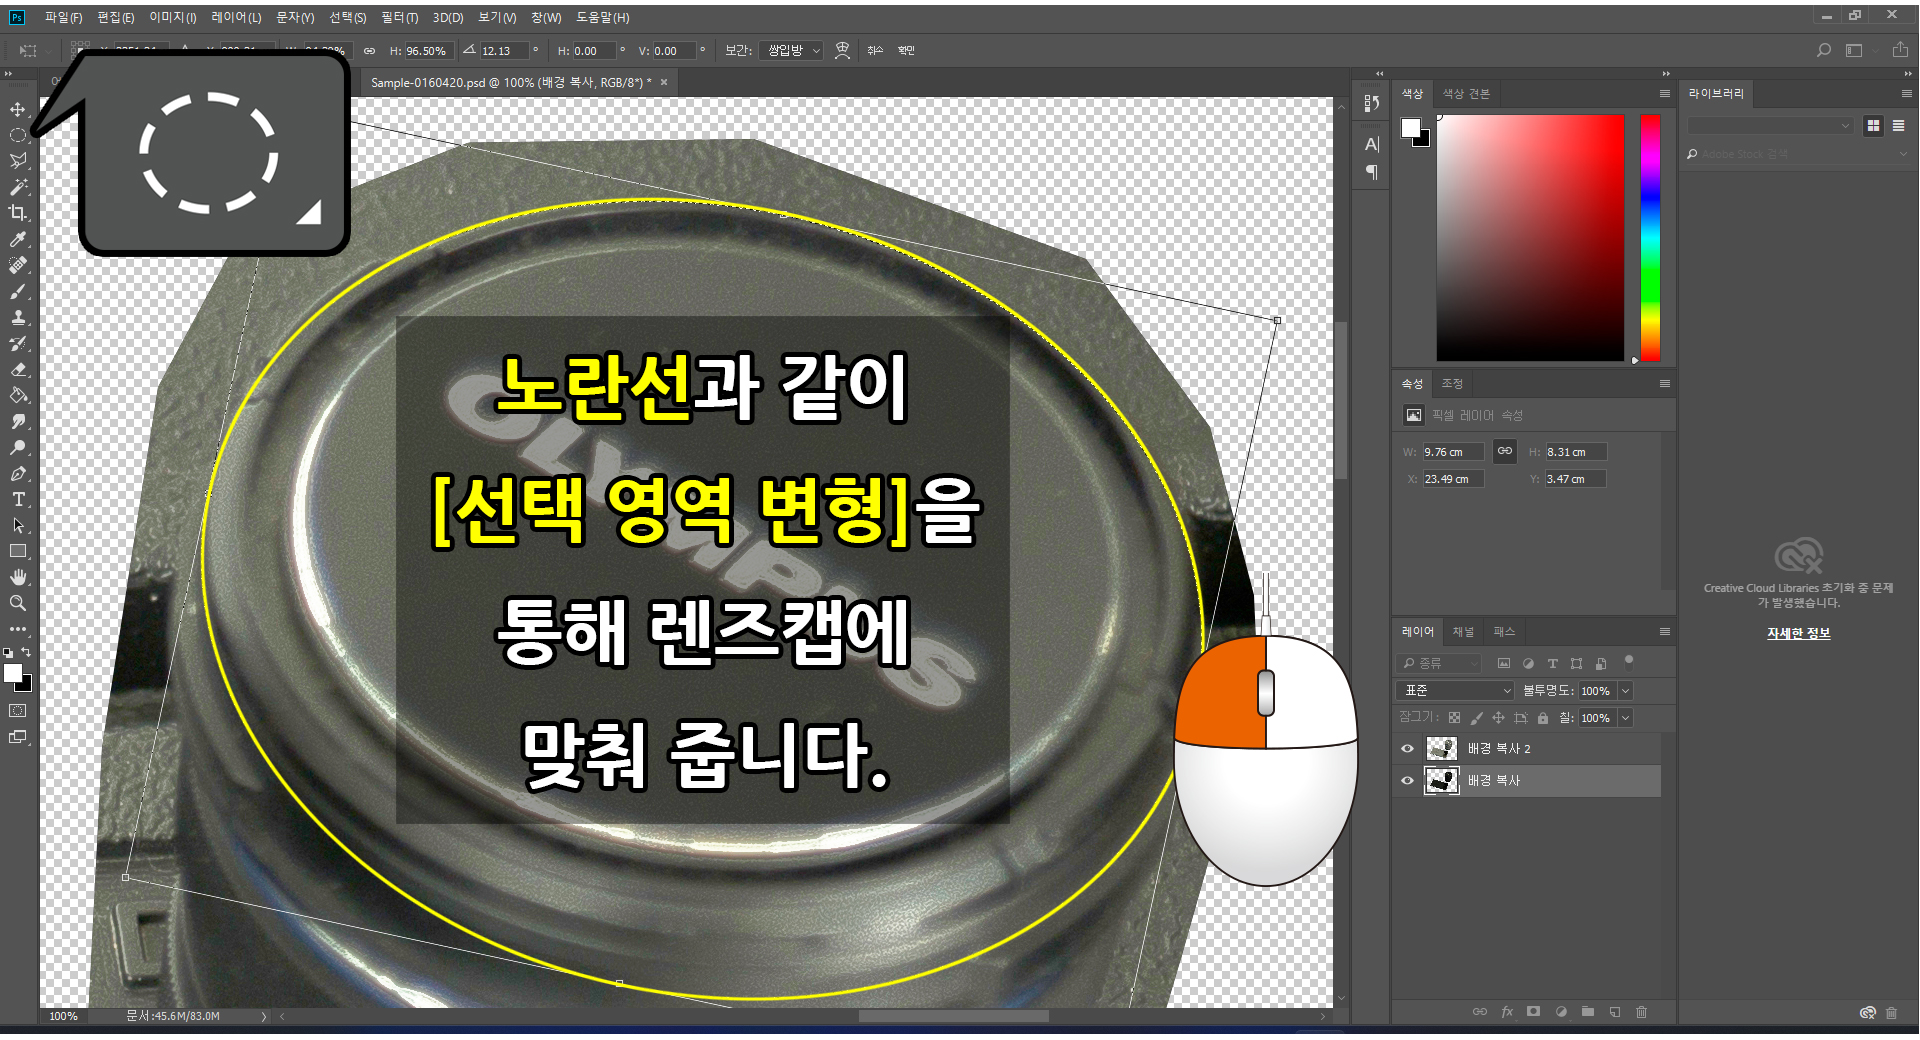The image size is (1920, 1040).
Task: Switch libraries to grid view
Action: [x=1873, y=125]
